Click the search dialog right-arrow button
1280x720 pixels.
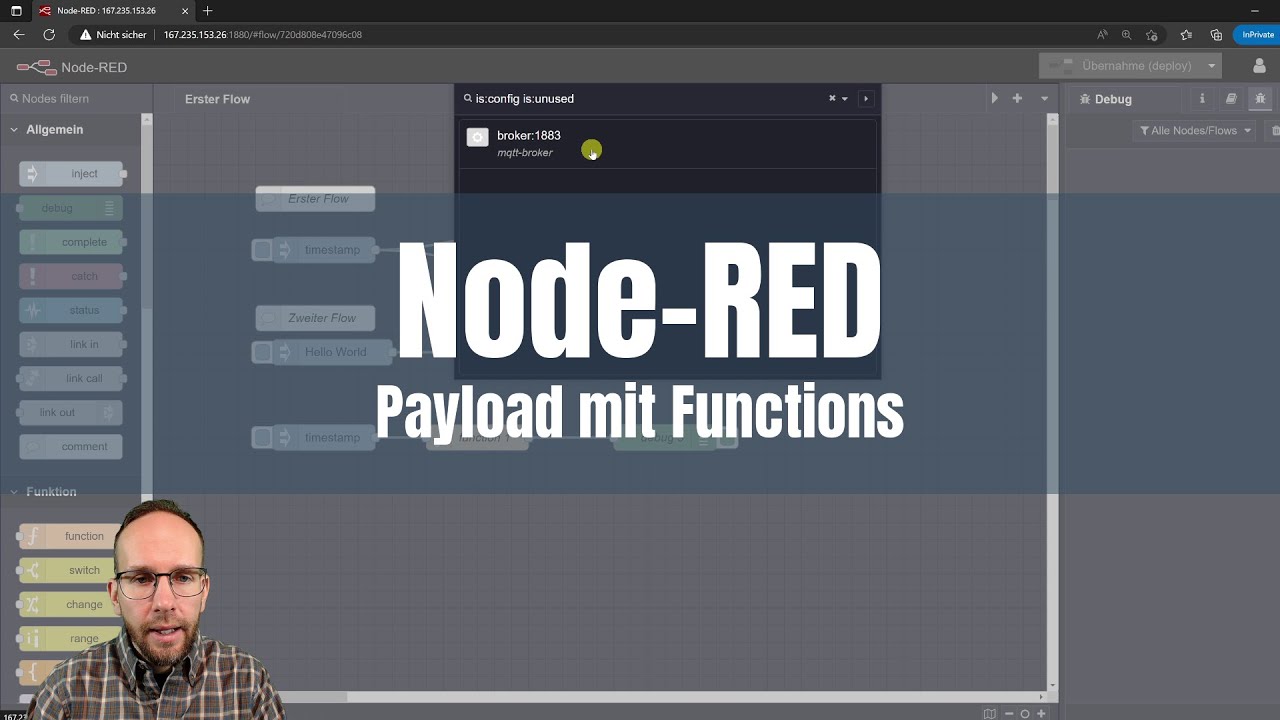[x=866, y=98]
